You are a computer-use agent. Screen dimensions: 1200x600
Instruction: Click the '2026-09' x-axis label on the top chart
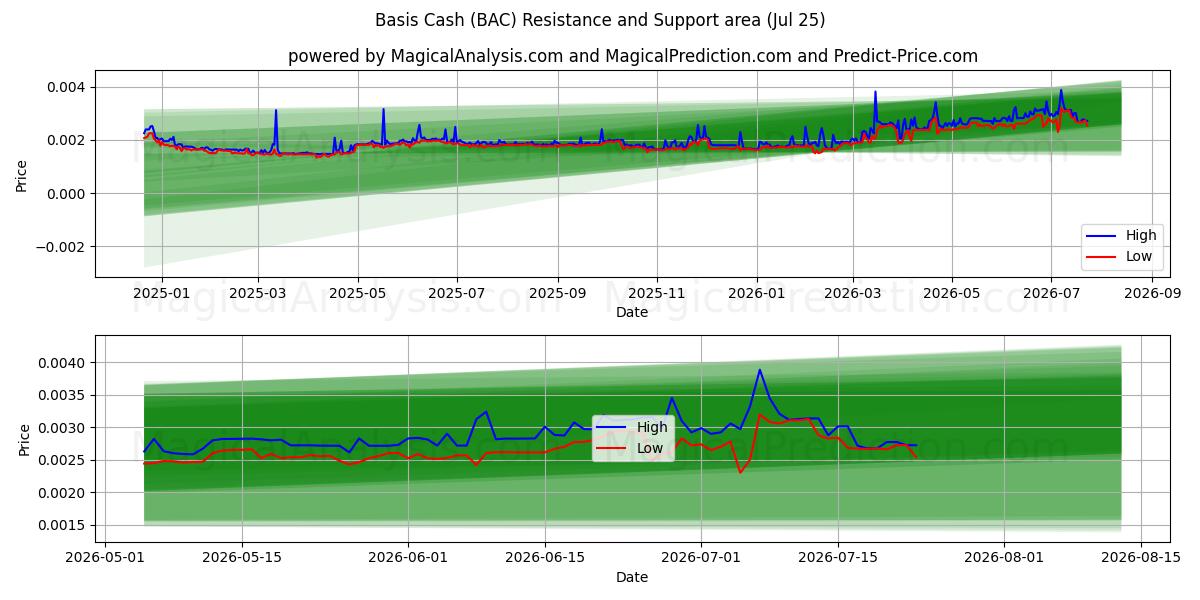coord(1153,294)
